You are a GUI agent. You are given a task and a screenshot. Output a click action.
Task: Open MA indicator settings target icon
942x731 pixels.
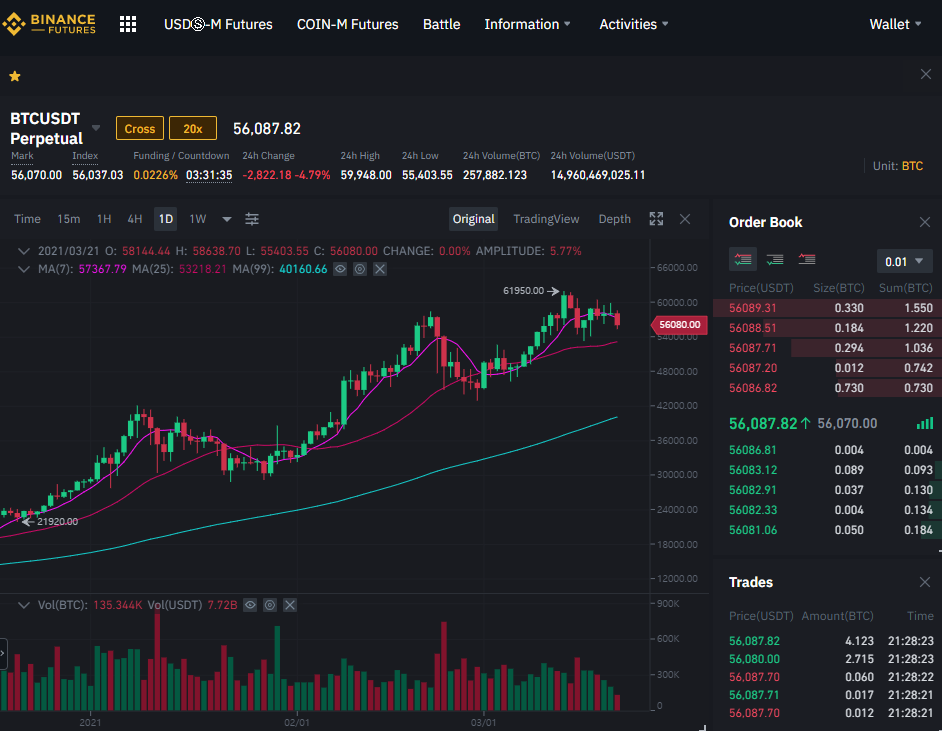point(360,269)
